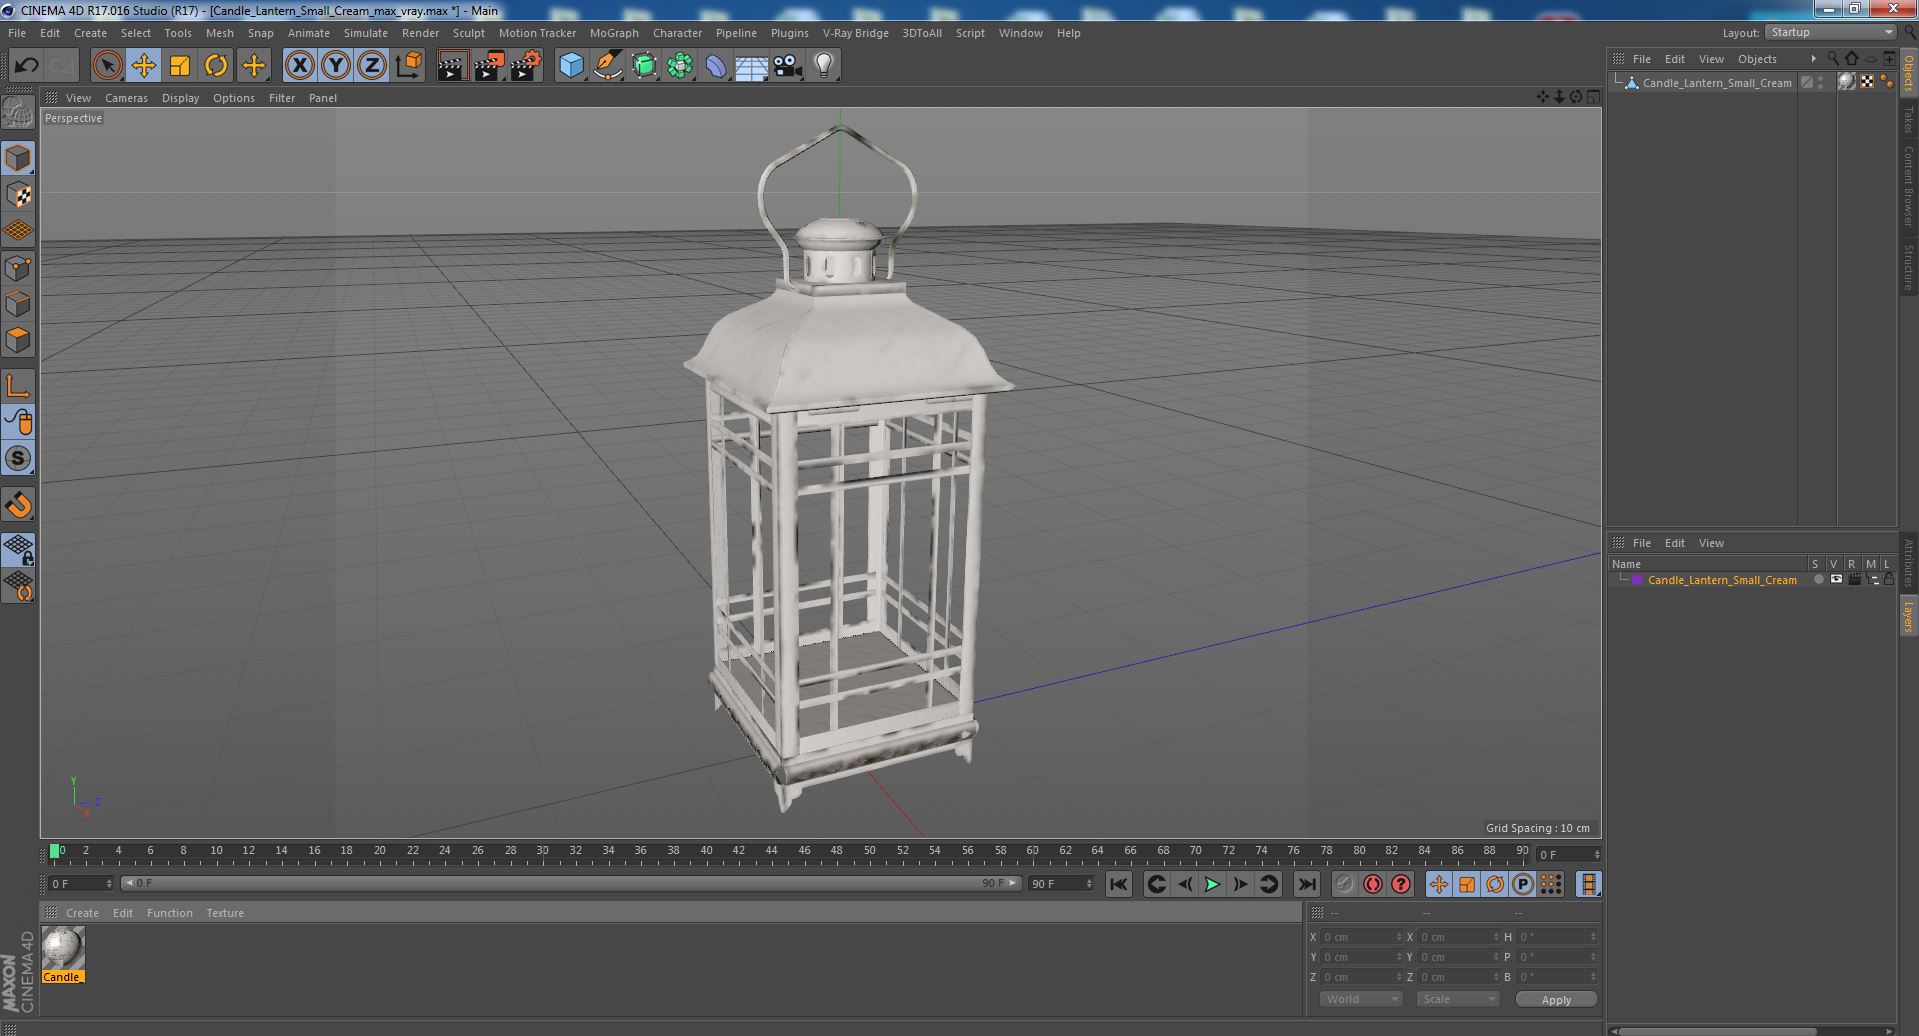Switch to Texture mode

[x=18, y=195]
